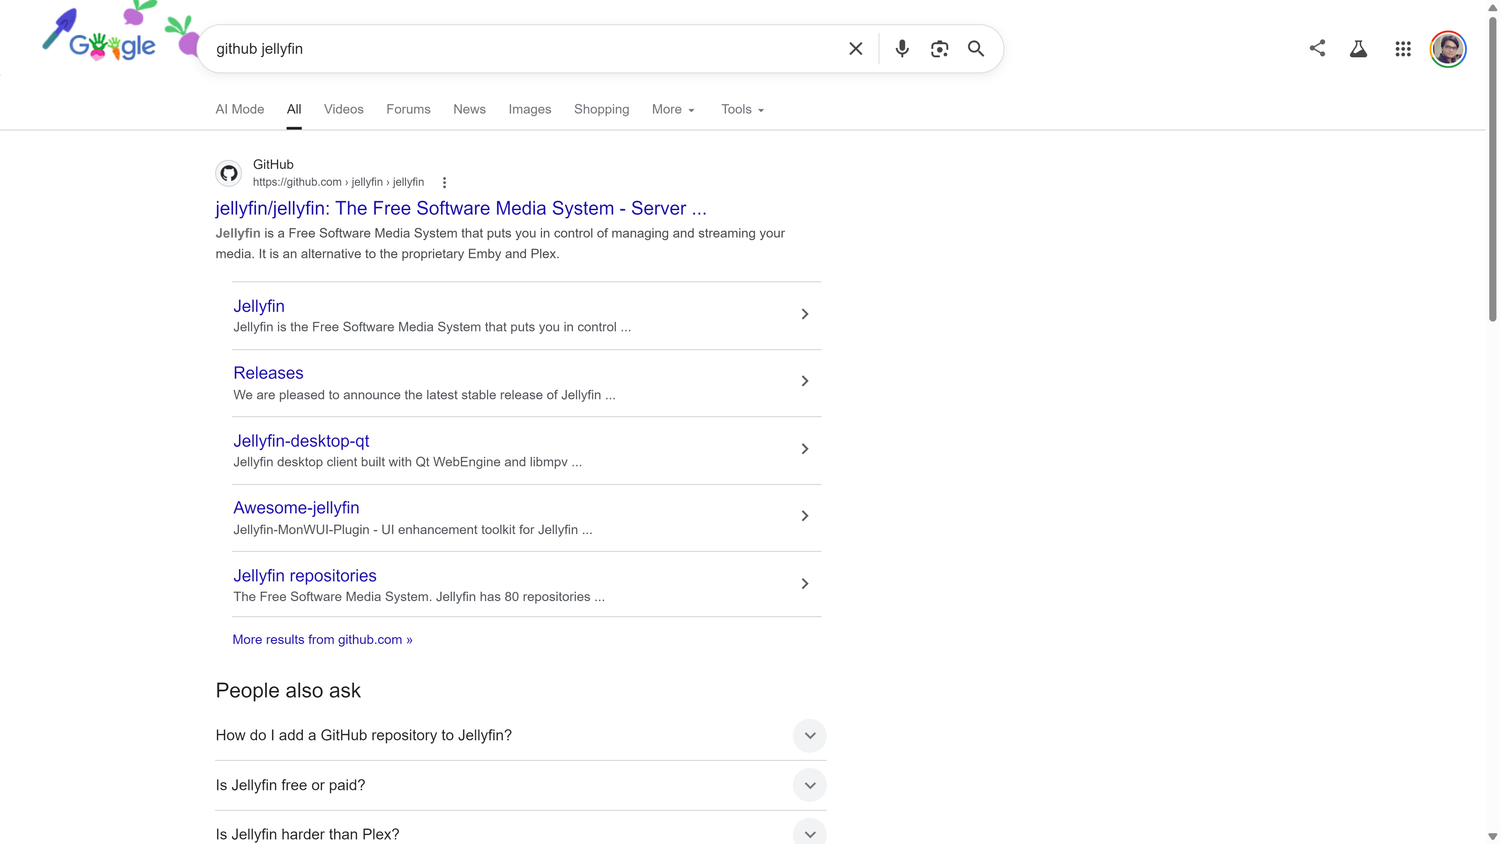
Task: Switch to News tab
Action: (x=469, y=109)
